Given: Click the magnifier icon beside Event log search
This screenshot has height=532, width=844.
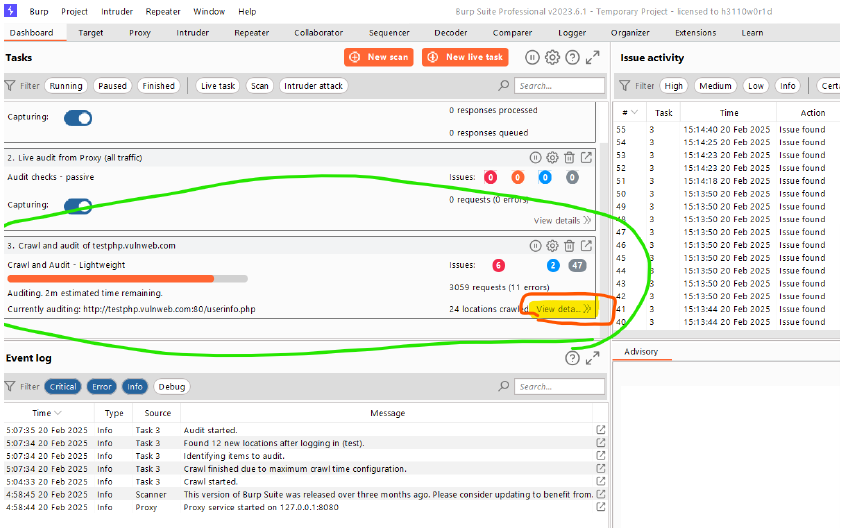Looking at the screenshot, I should [503, 386].
